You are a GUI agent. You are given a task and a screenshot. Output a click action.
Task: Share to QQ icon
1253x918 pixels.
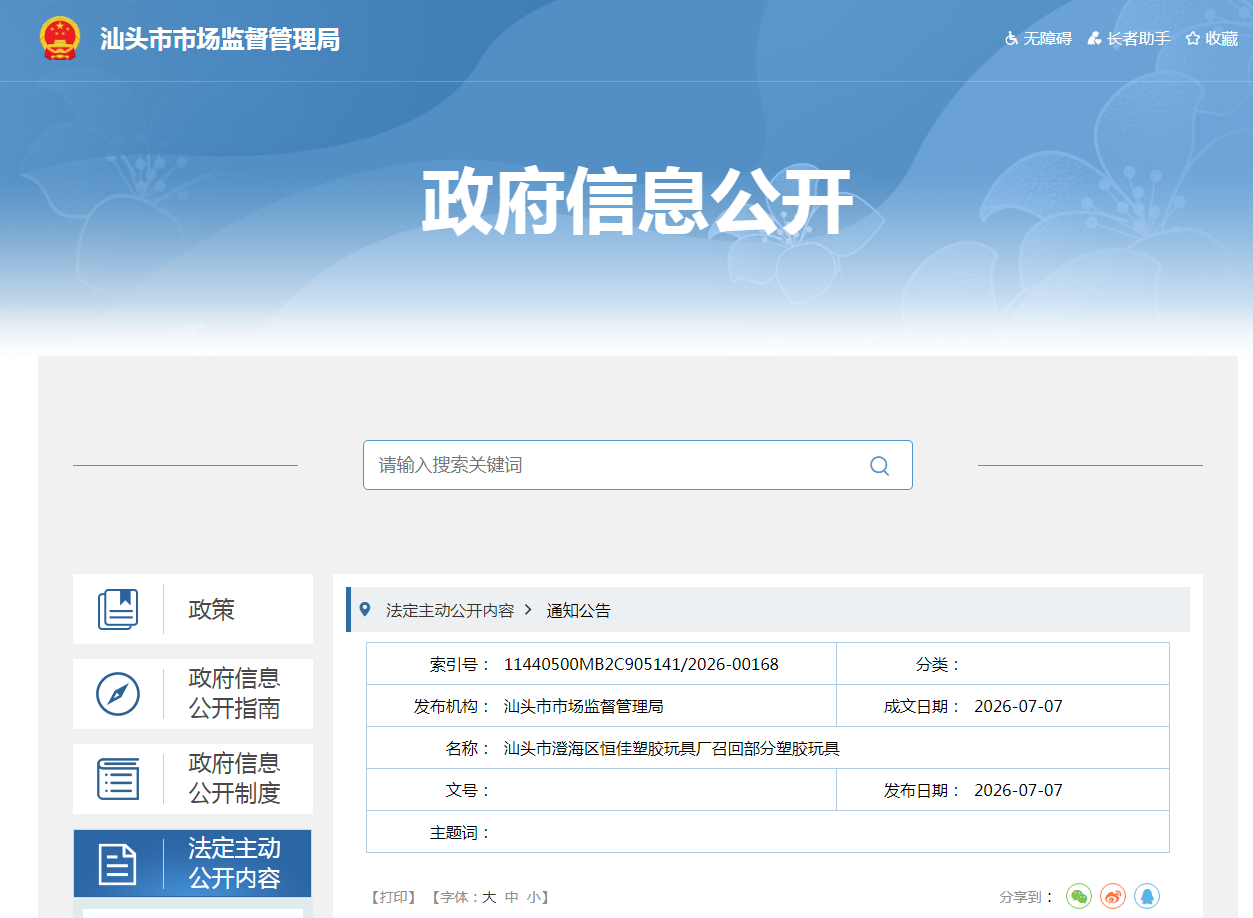click(1147, 896)
